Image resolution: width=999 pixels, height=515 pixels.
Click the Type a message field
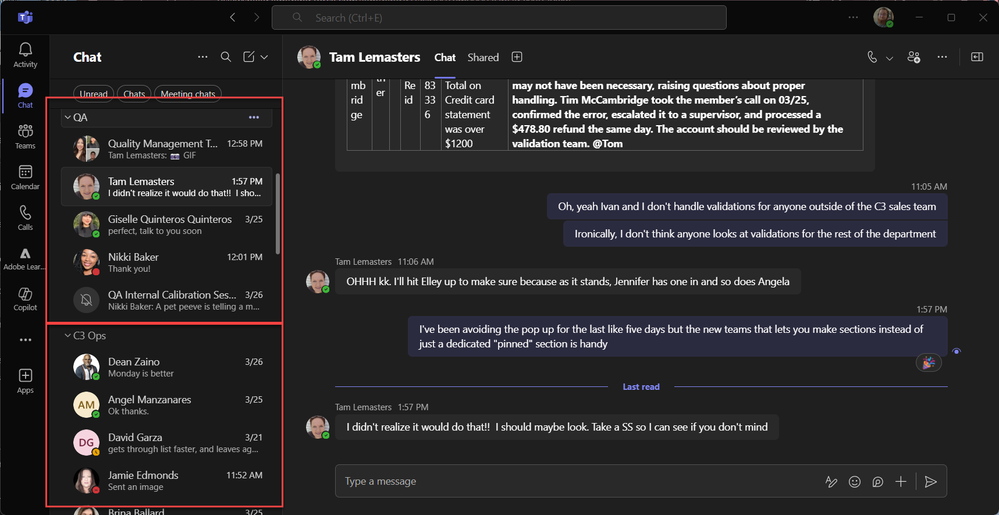click(x=570, y=482)
